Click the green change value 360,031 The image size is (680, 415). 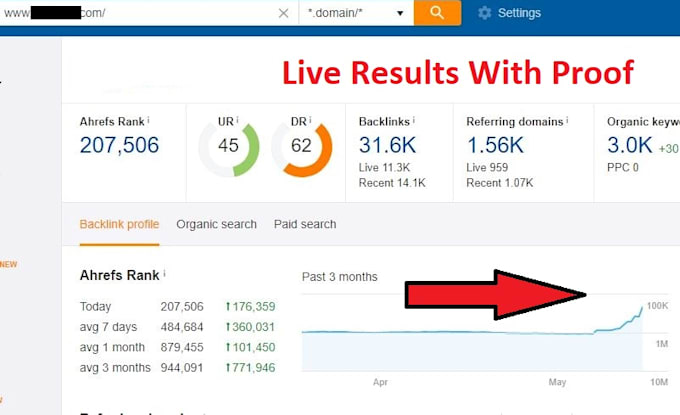pyautogui.click(x=250, y=327)
